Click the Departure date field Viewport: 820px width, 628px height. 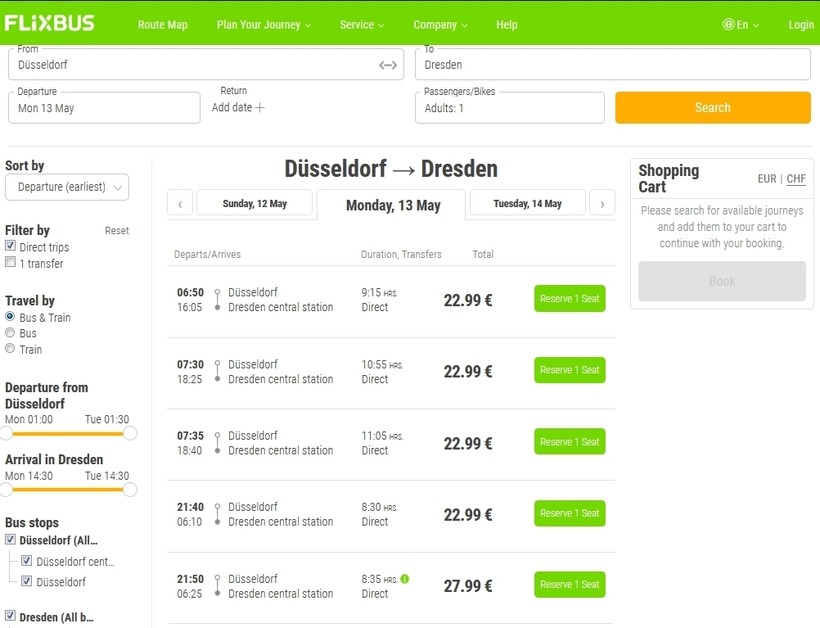104,108
